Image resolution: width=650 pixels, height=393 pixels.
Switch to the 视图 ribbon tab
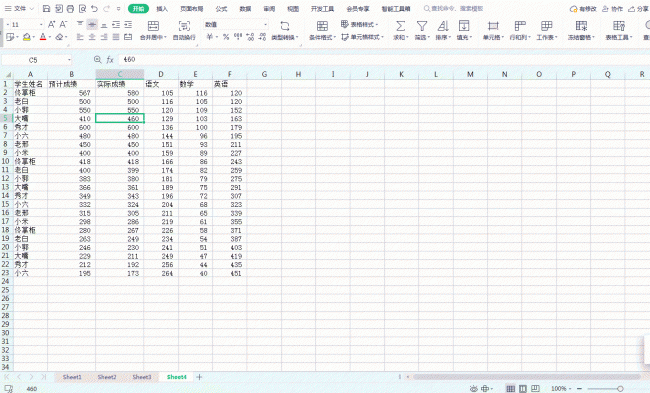pyautogui.click(x=293, y=9)
